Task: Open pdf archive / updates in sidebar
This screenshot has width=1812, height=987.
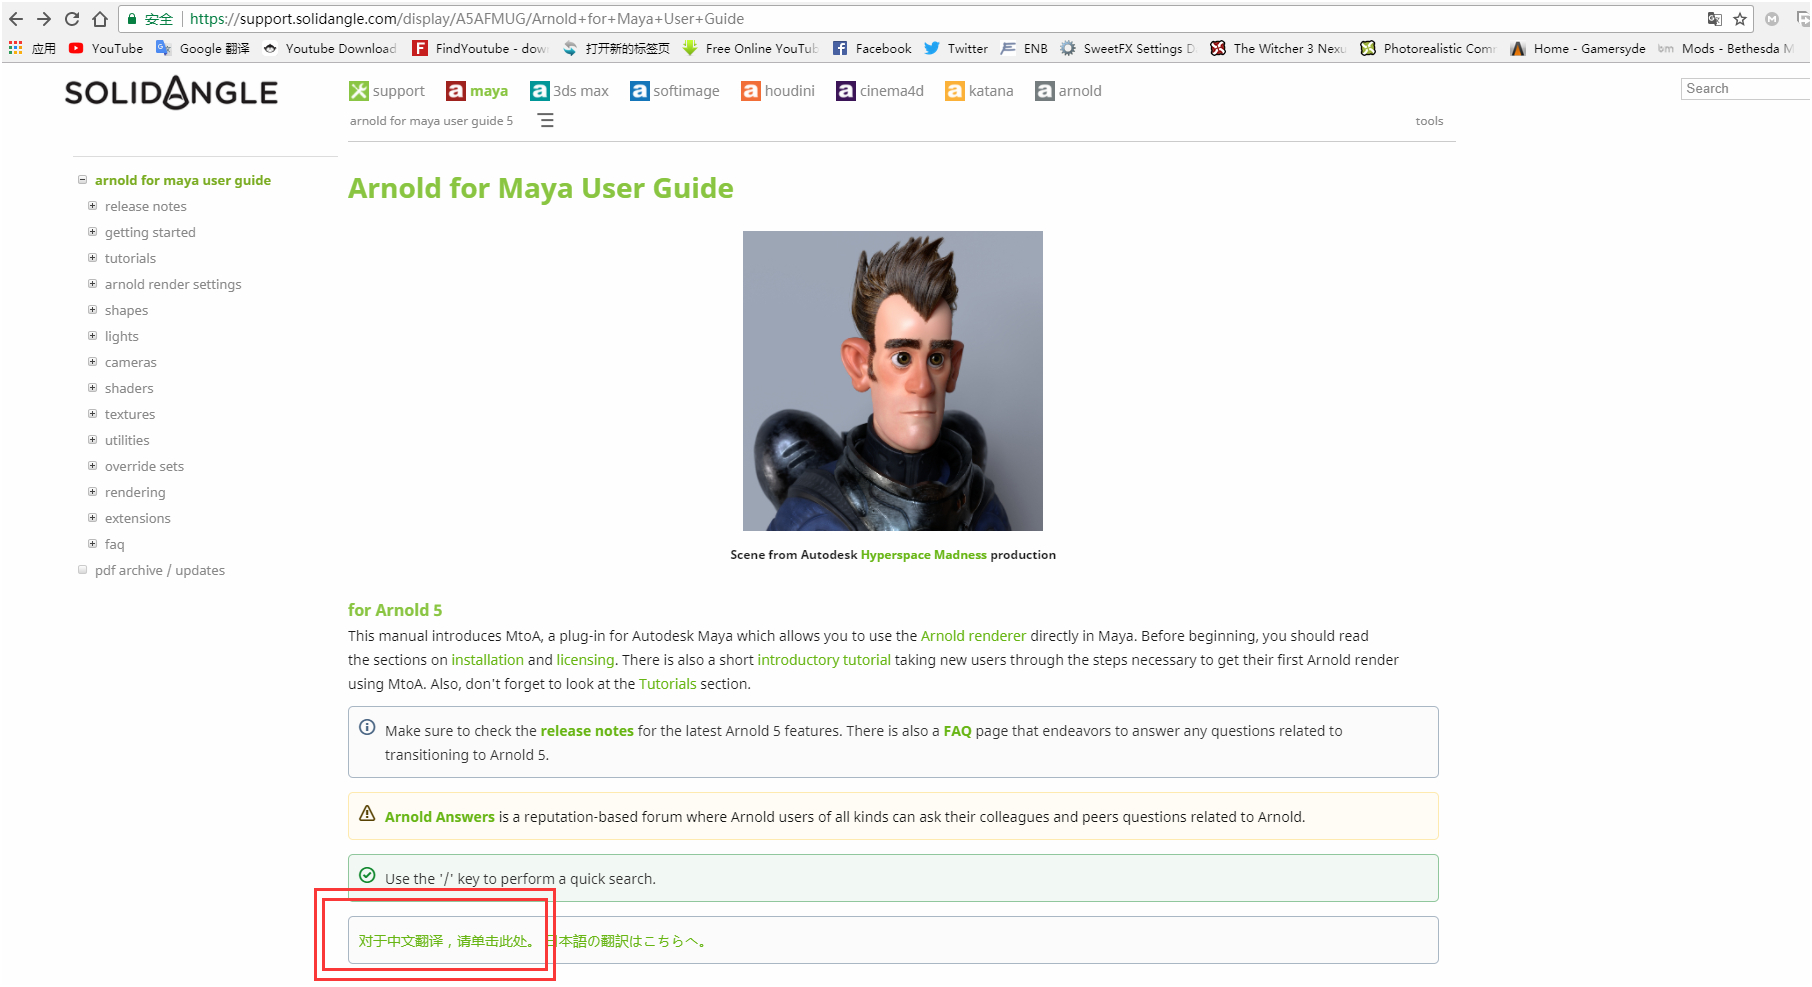Action: pyautogui.click(x=160, y=570)
